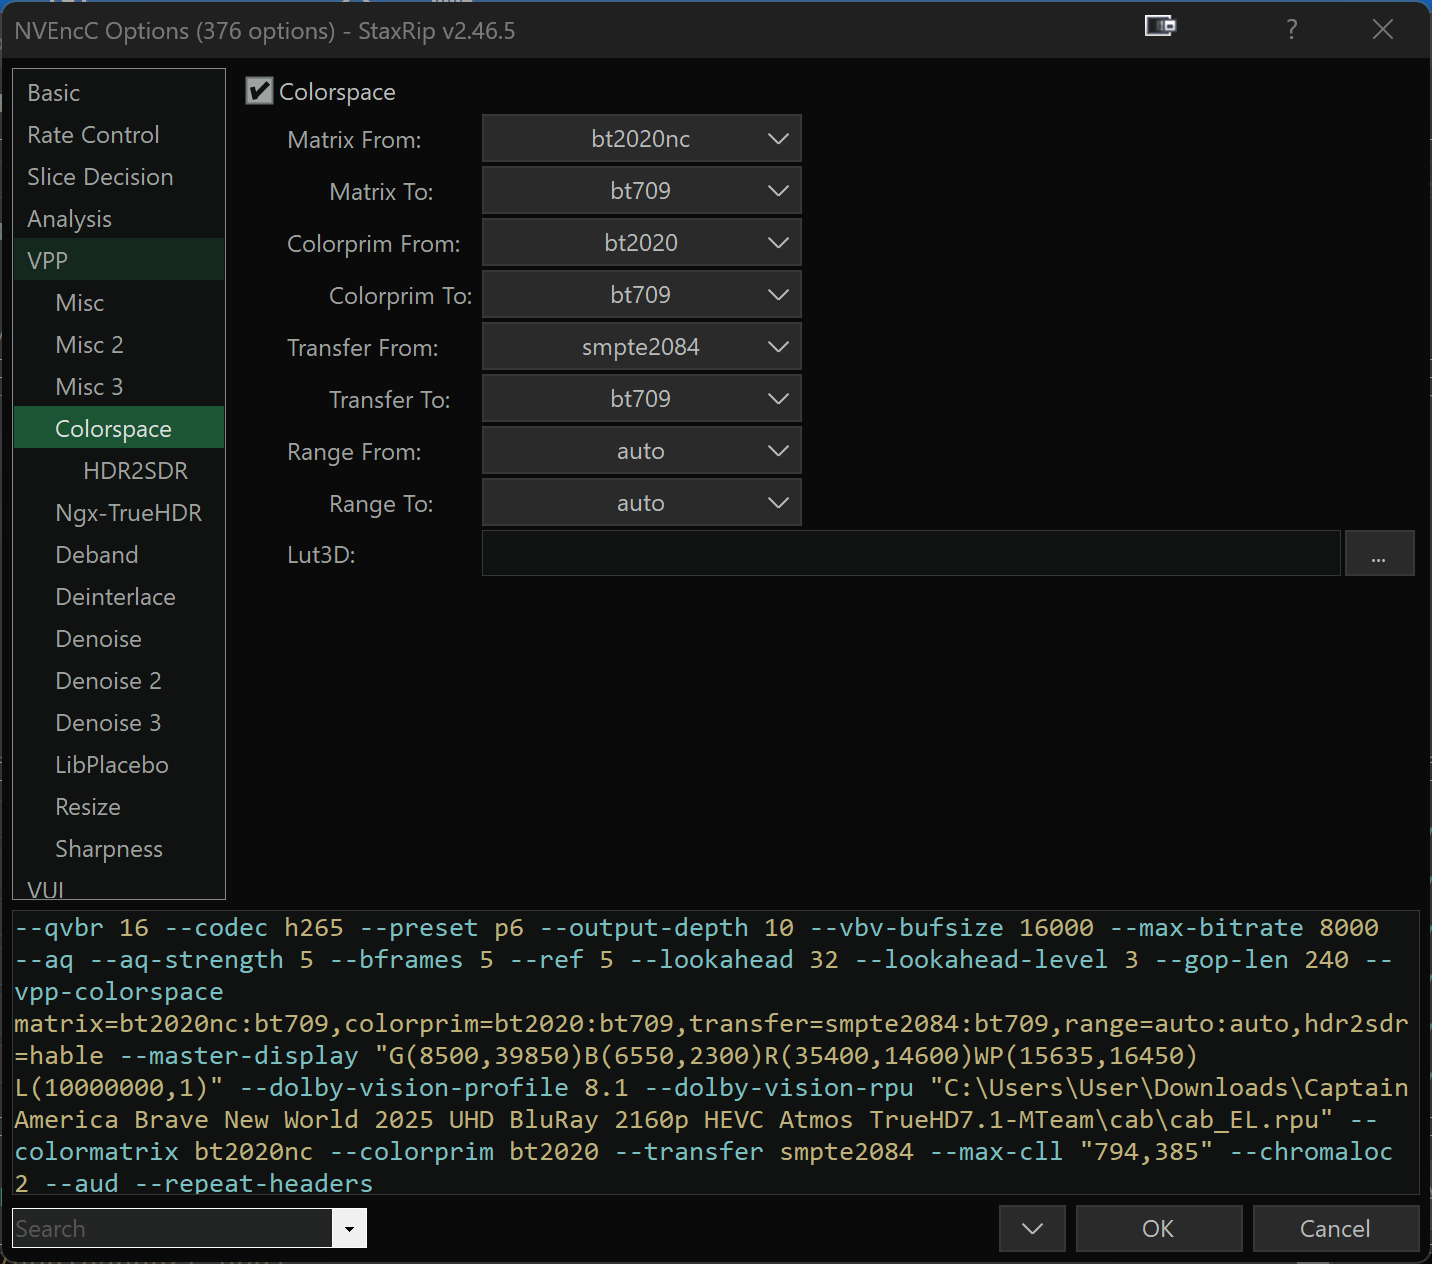Image resolution: width=1432 pixels, height=1264 pixels.
Task: Select the LibPlacebo section
Action: click(x=112, y=765)
